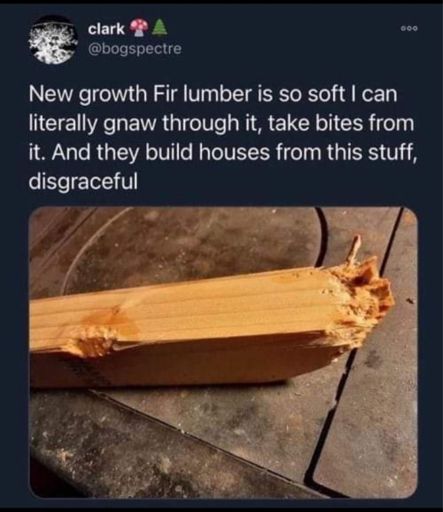Open the tweet's three-dot more options menu
The width and height of the screenshot is (443, 512).
(409, 29)
